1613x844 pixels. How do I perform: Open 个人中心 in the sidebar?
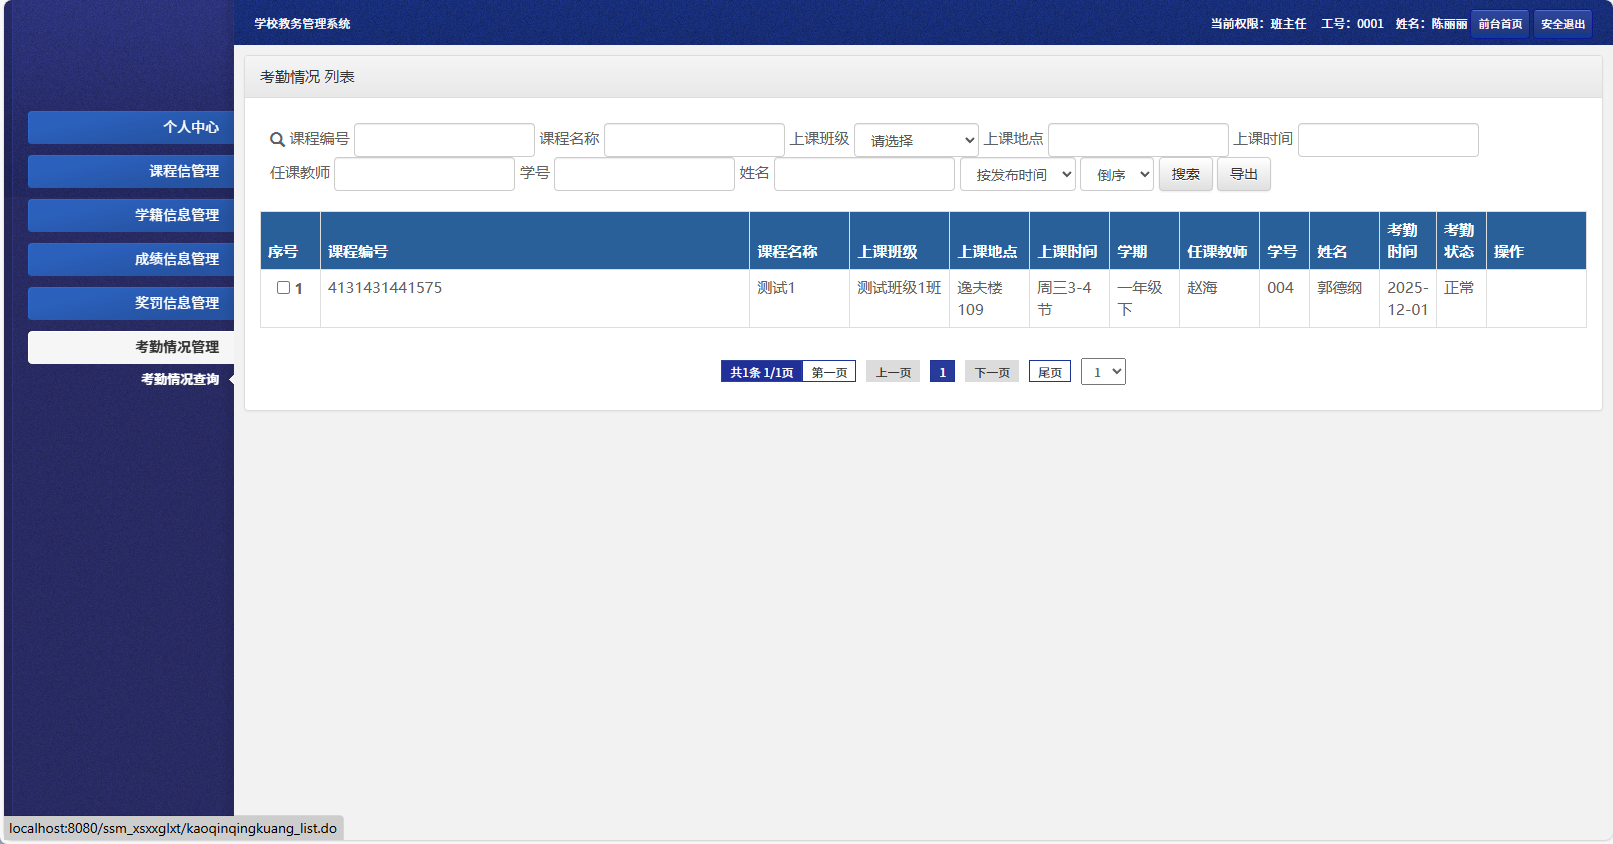[131, 127]
